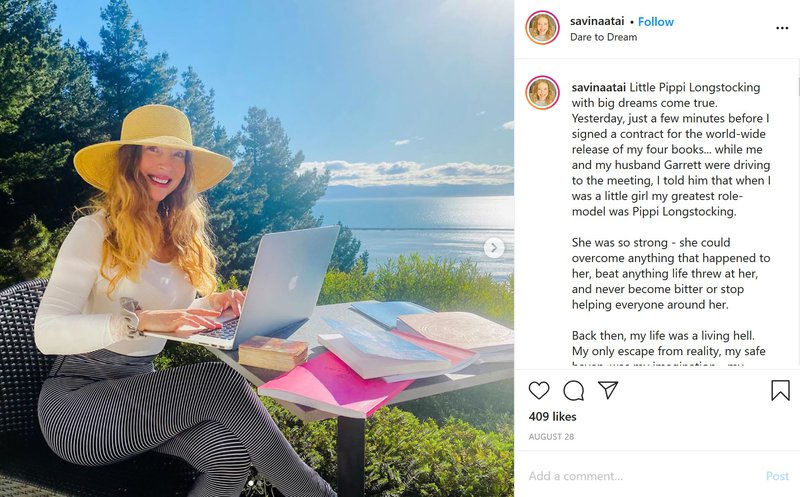Image resolution: width=800 pixels, height=497 pixels.
Task: Select the carousel position dot indicator
Action: [251, 482]
